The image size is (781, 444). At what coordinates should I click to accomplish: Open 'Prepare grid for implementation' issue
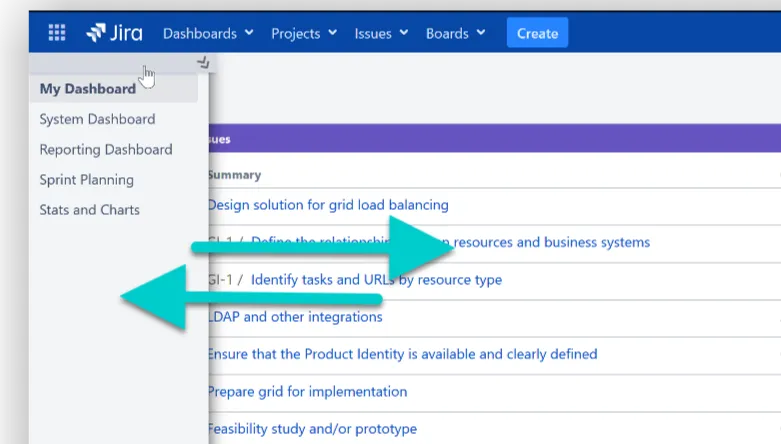[x=307, y=391]
